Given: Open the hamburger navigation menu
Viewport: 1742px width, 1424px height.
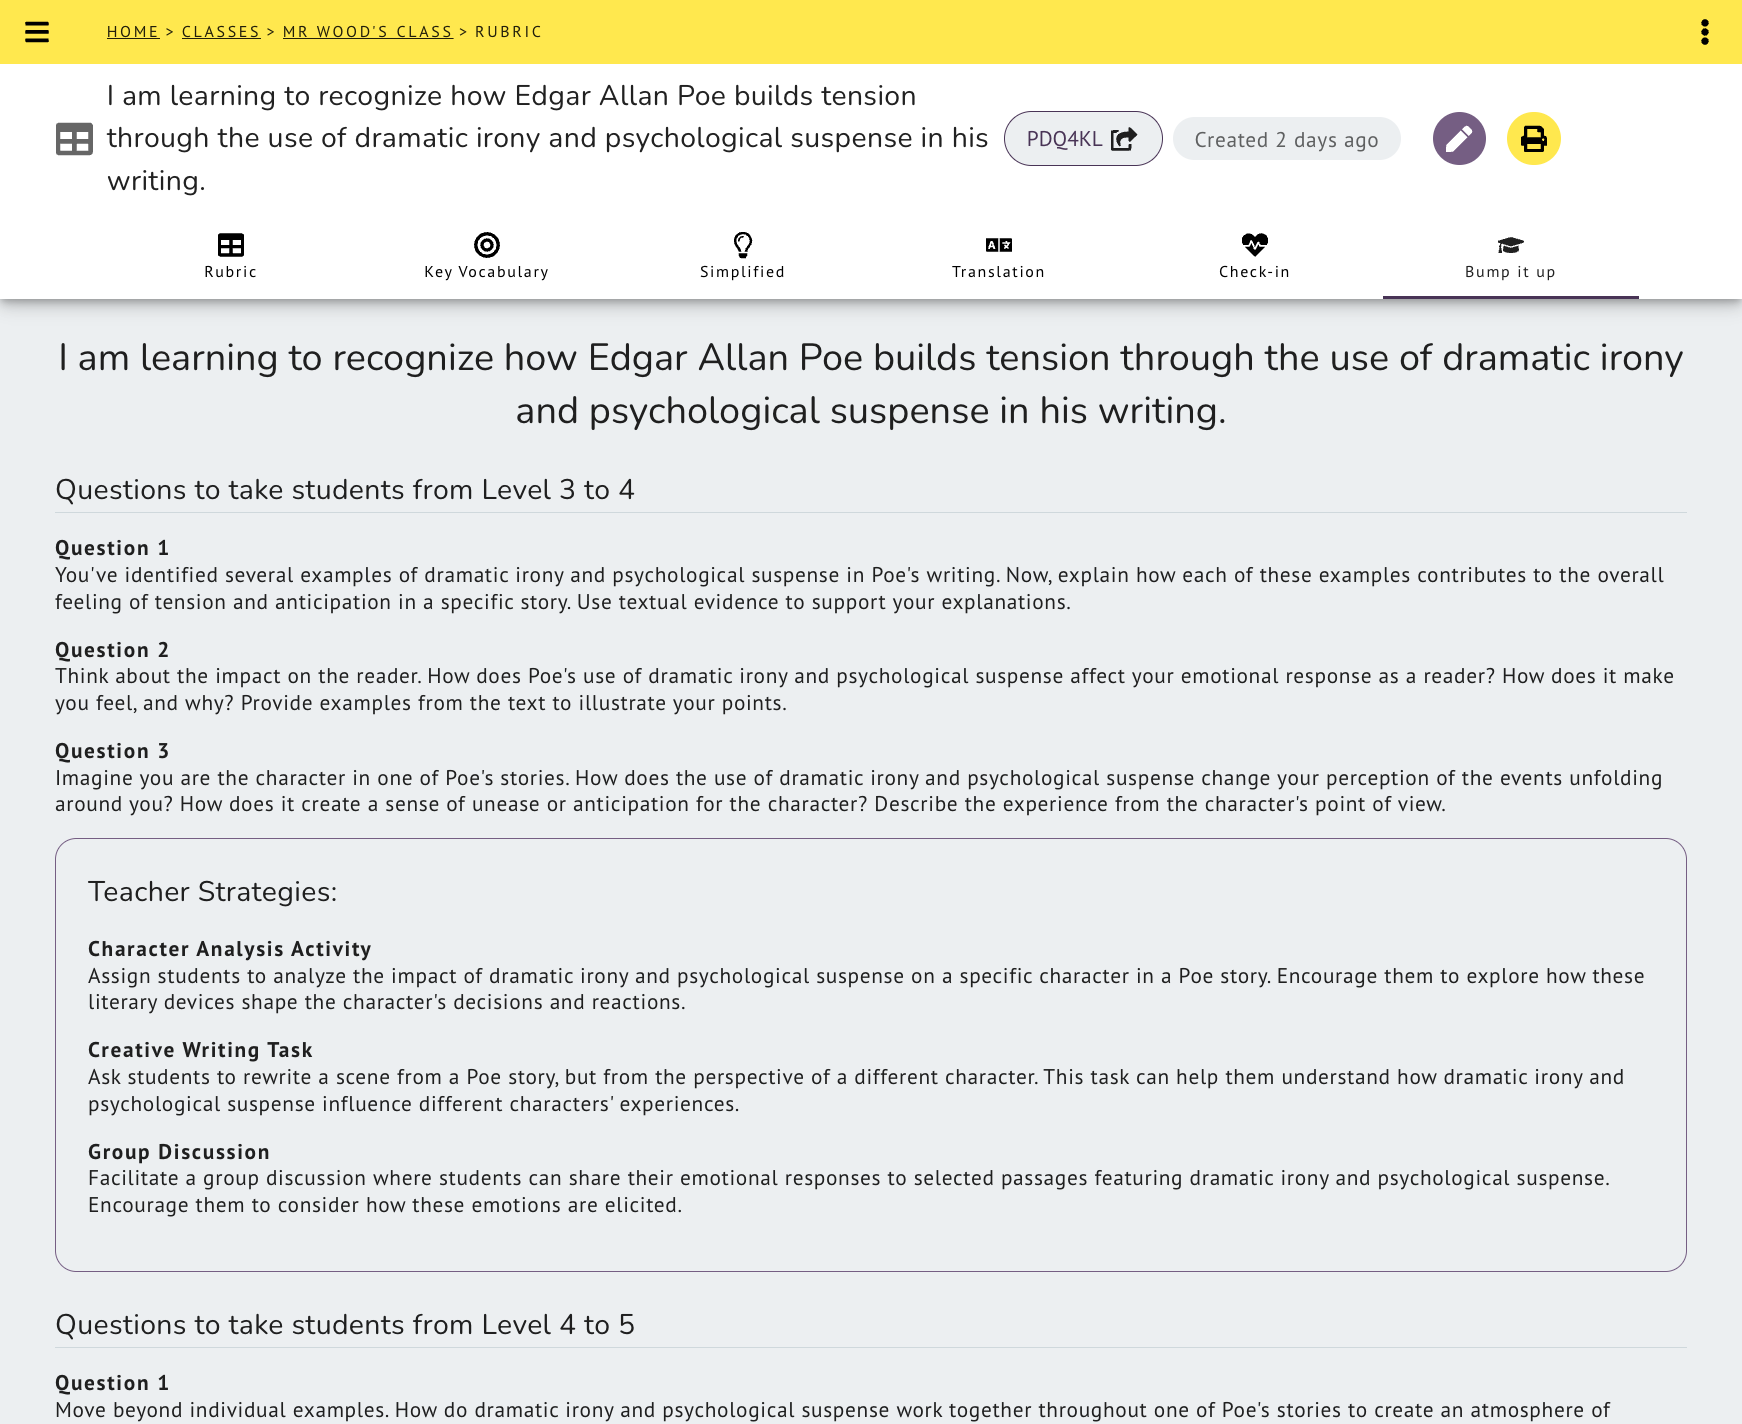Looking at the screenshot, I should [x=37, y=32].
